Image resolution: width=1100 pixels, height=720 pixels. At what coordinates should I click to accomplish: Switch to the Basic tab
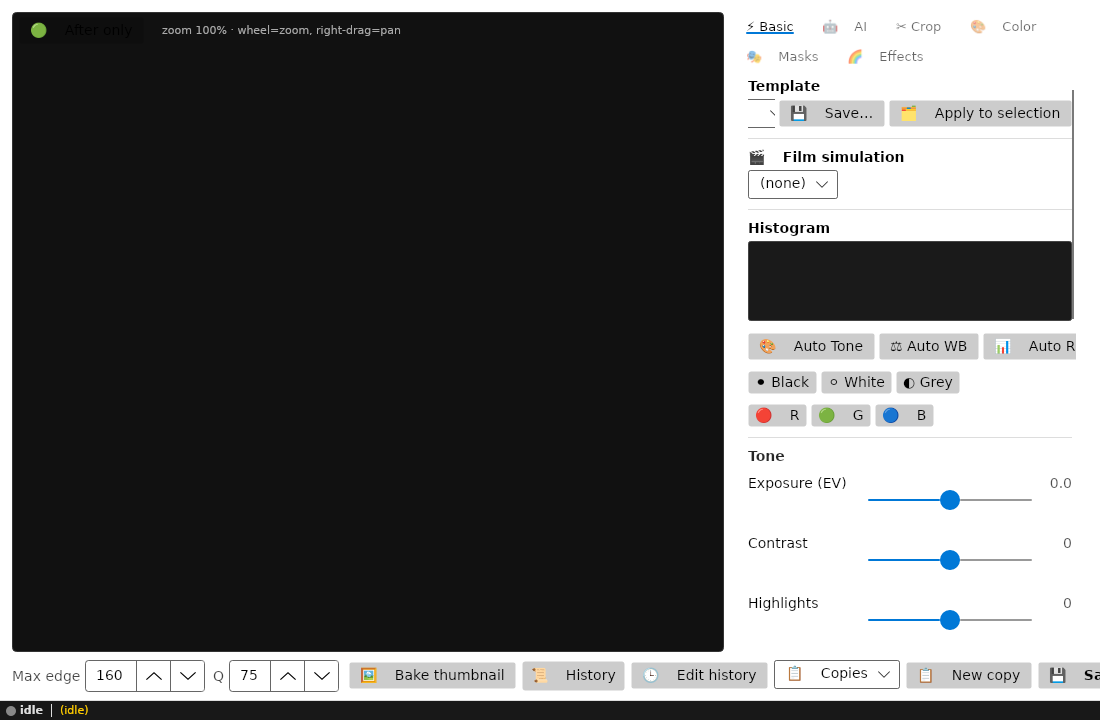(x=770, y=27)
